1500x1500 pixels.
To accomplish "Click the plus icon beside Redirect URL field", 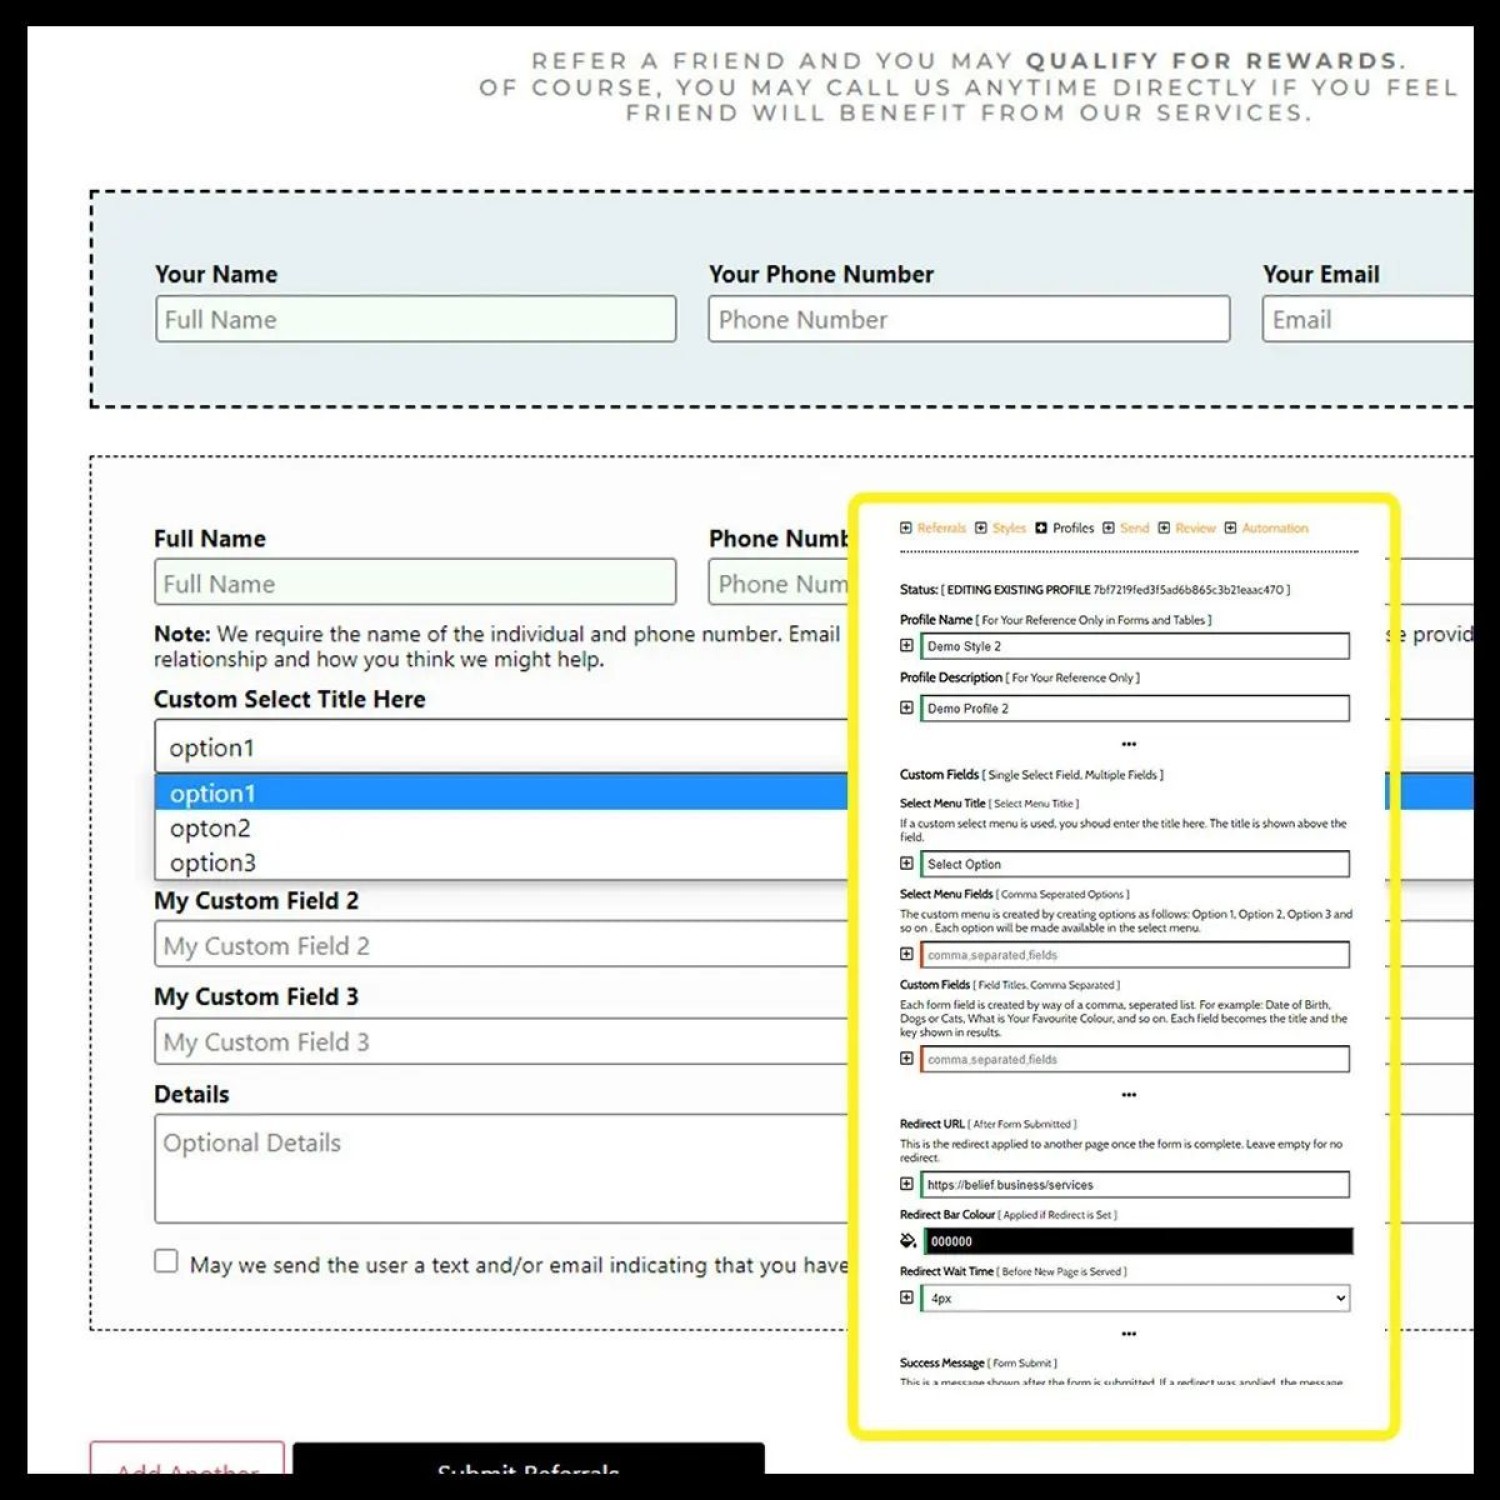I will pos(907,1184).
